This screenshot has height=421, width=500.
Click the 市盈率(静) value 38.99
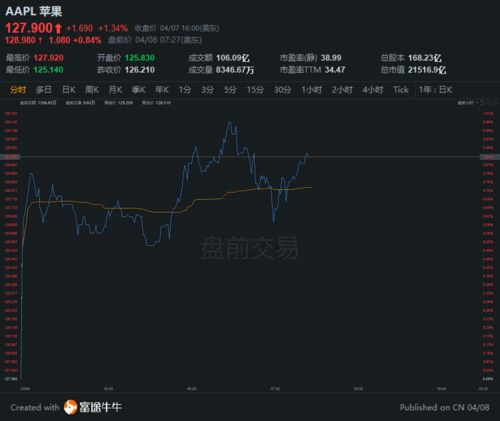tap(331, 58)
